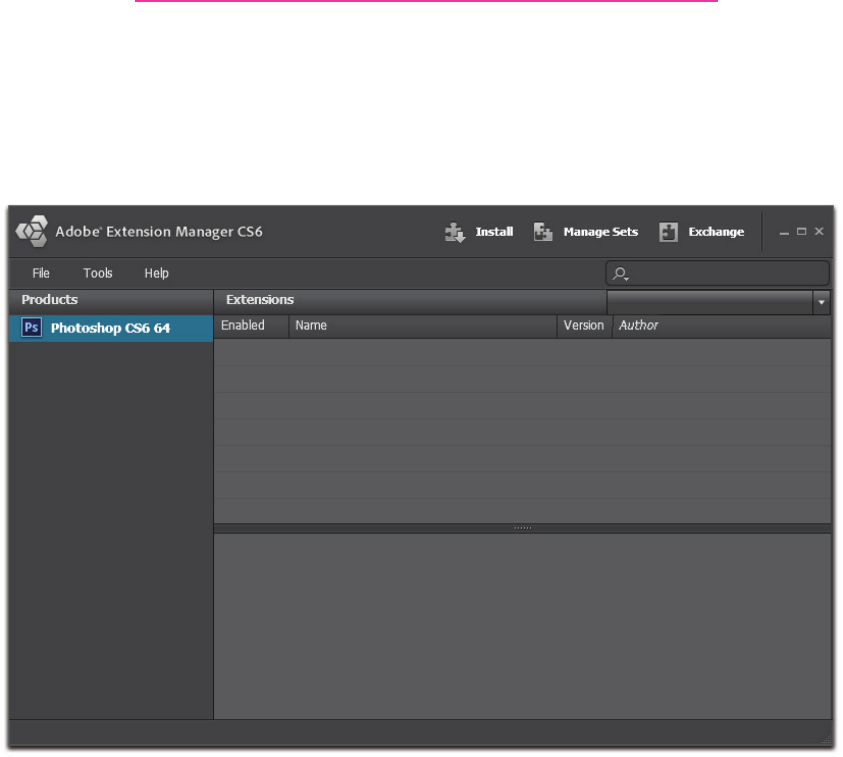The height and width of the screenshot is (757, 843).
Task: Sort by the Author column header
Action: click(721, 325)
